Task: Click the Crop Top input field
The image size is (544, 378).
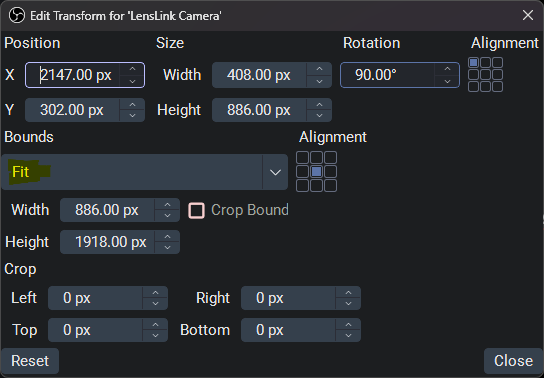Action: pyautogui.click(x=108, y=330)
